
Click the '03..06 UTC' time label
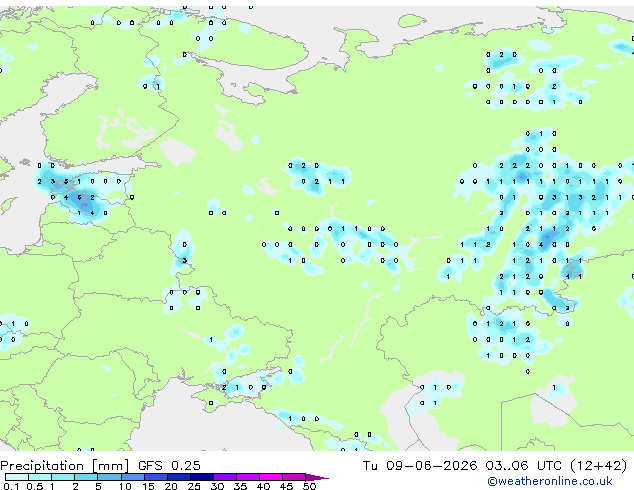524,466
